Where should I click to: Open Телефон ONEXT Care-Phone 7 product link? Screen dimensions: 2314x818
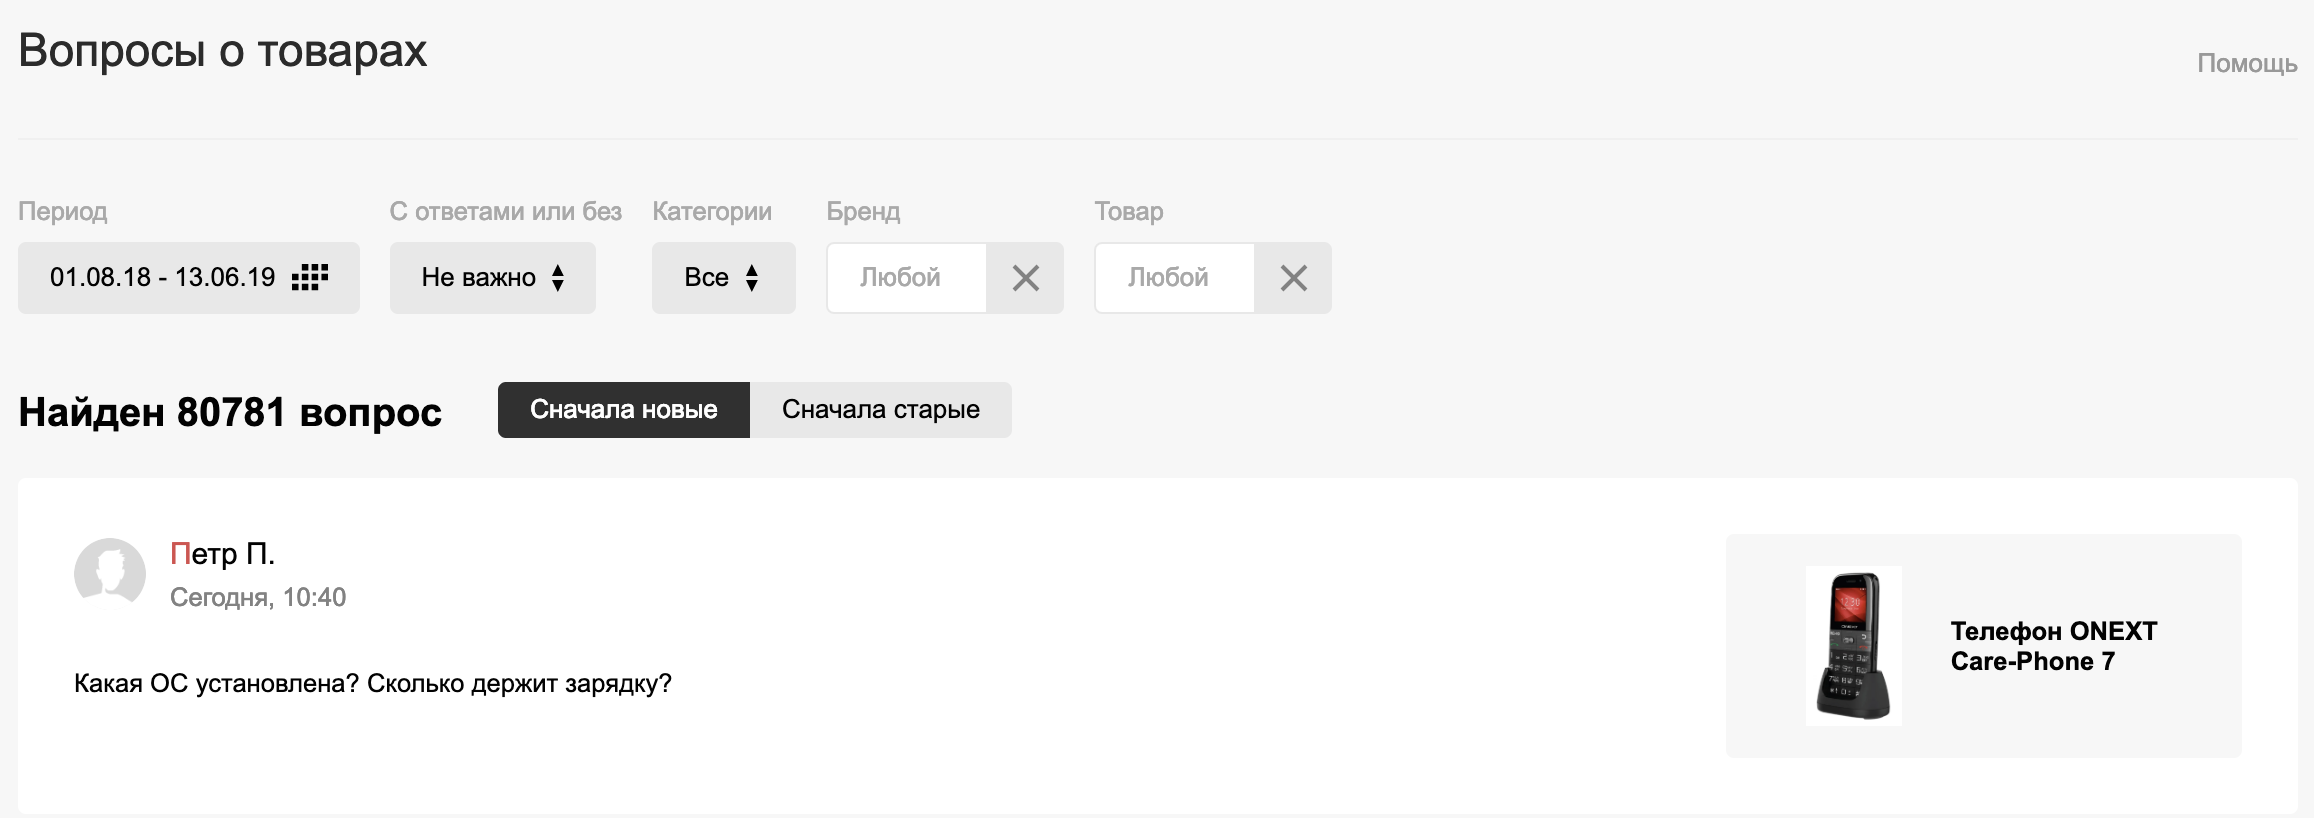coord(2054,646)
